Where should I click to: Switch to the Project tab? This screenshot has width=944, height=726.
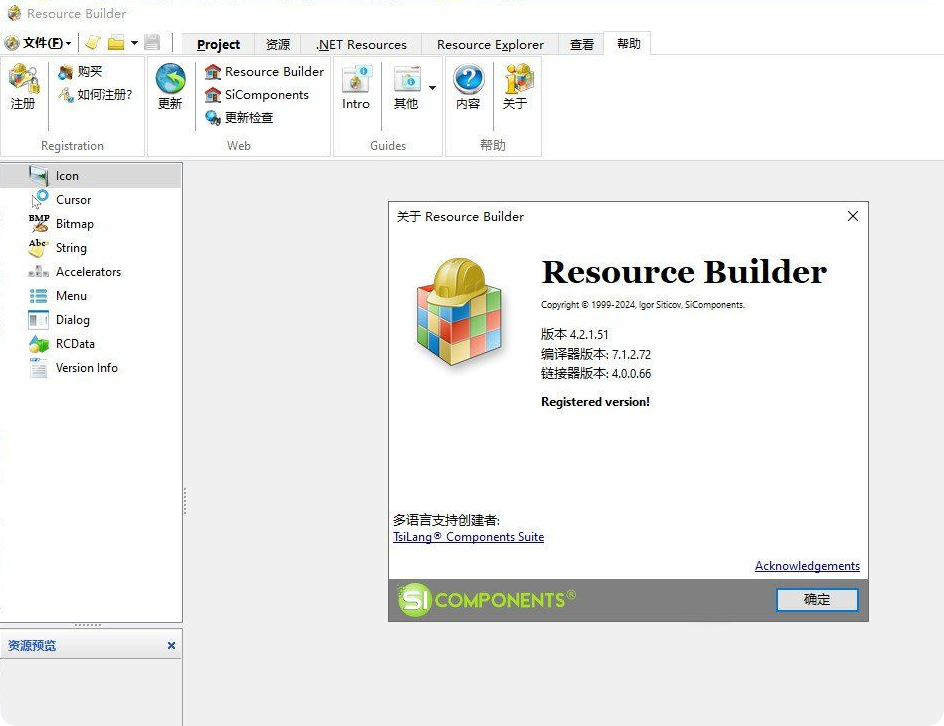click(x=219, y=45)
